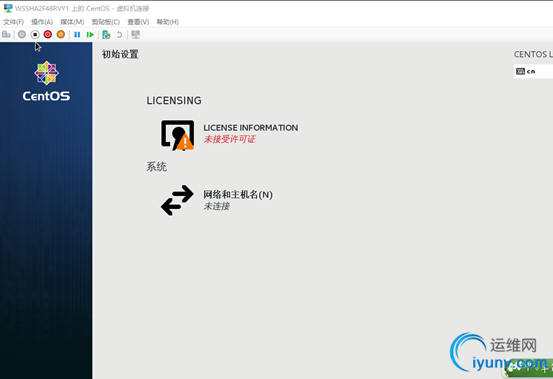553x379 pixels.
Task: Send Ctrl+Alt+Del via toolbar icon
Action: coord(6,34)
